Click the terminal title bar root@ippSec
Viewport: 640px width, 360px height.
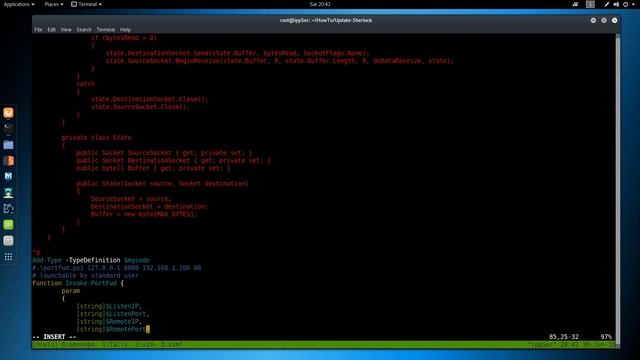(326, 20)
